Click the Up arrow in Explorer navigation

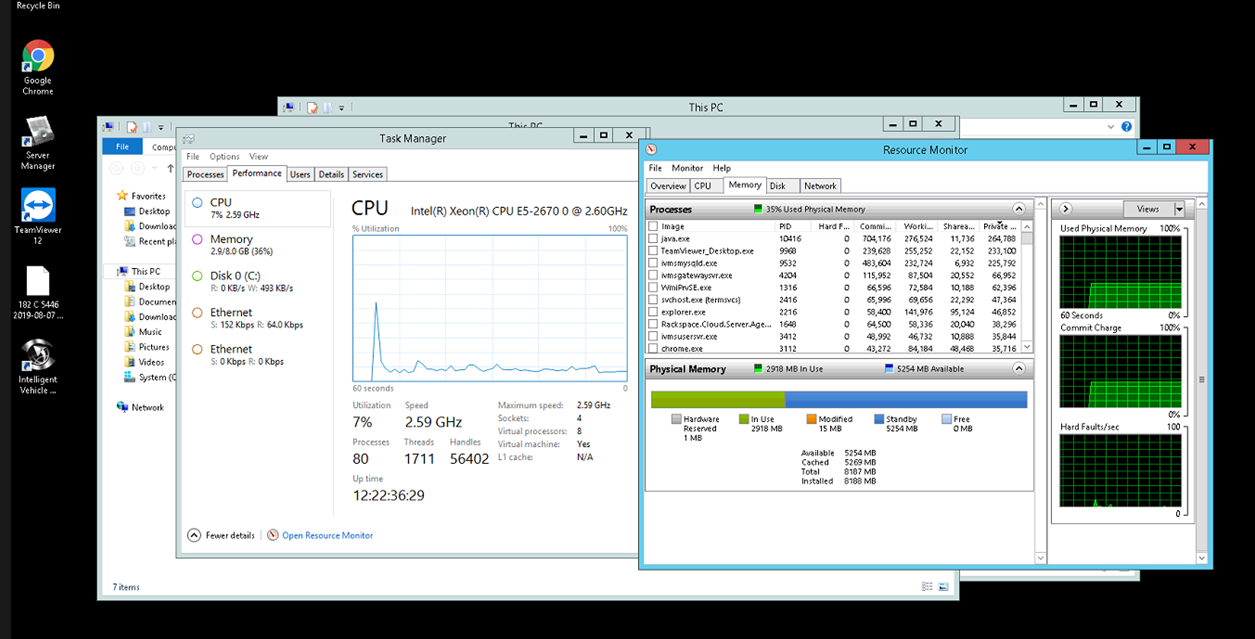[x=170, y=169]
